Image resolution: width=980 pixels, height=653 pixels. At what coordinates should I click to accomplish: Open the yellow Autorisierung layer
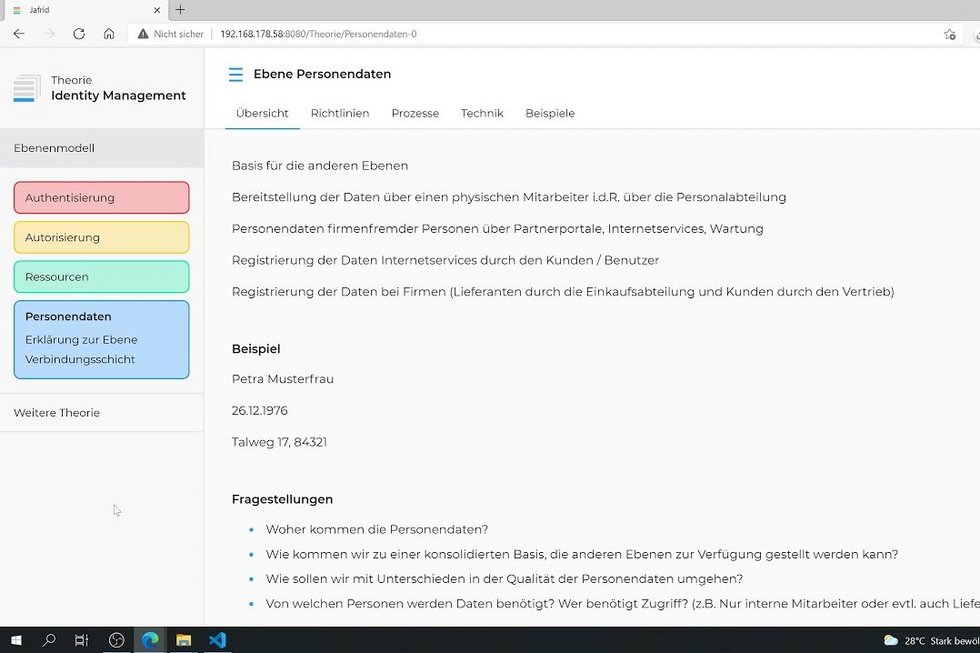pyautogui.click(x=101, y=237)
